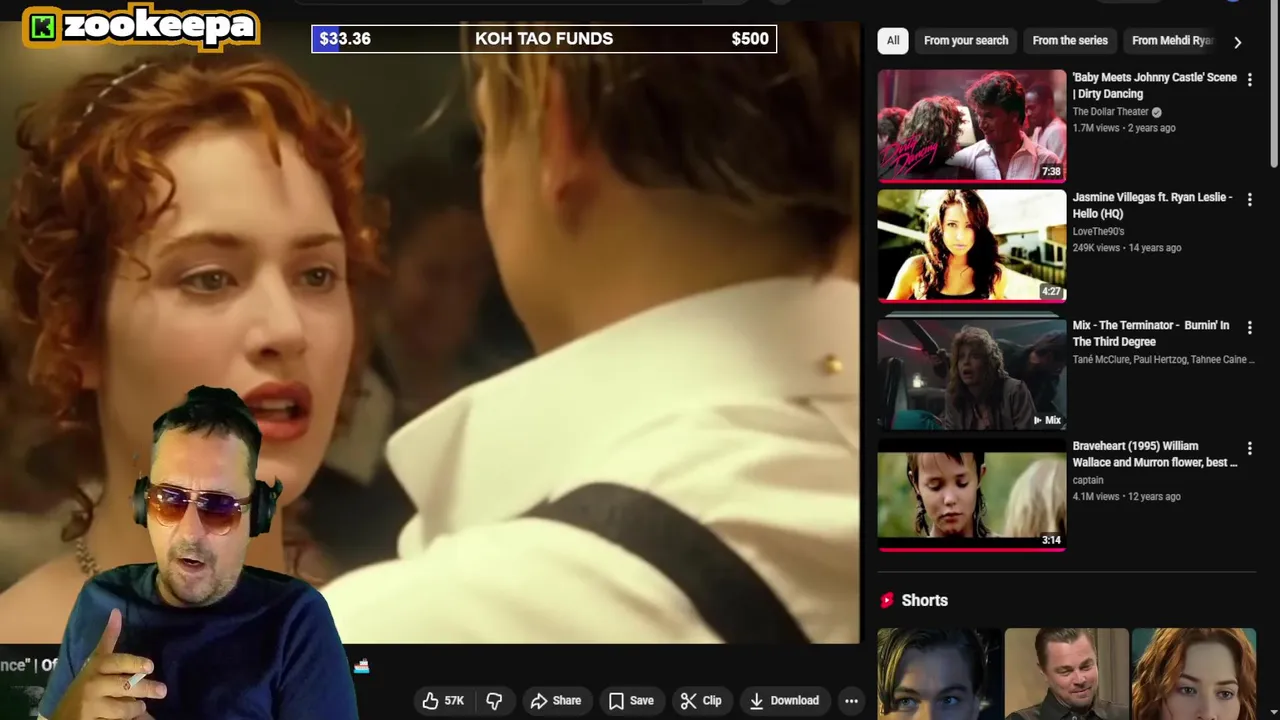Click the Shorts heading text

pos(925,600)
